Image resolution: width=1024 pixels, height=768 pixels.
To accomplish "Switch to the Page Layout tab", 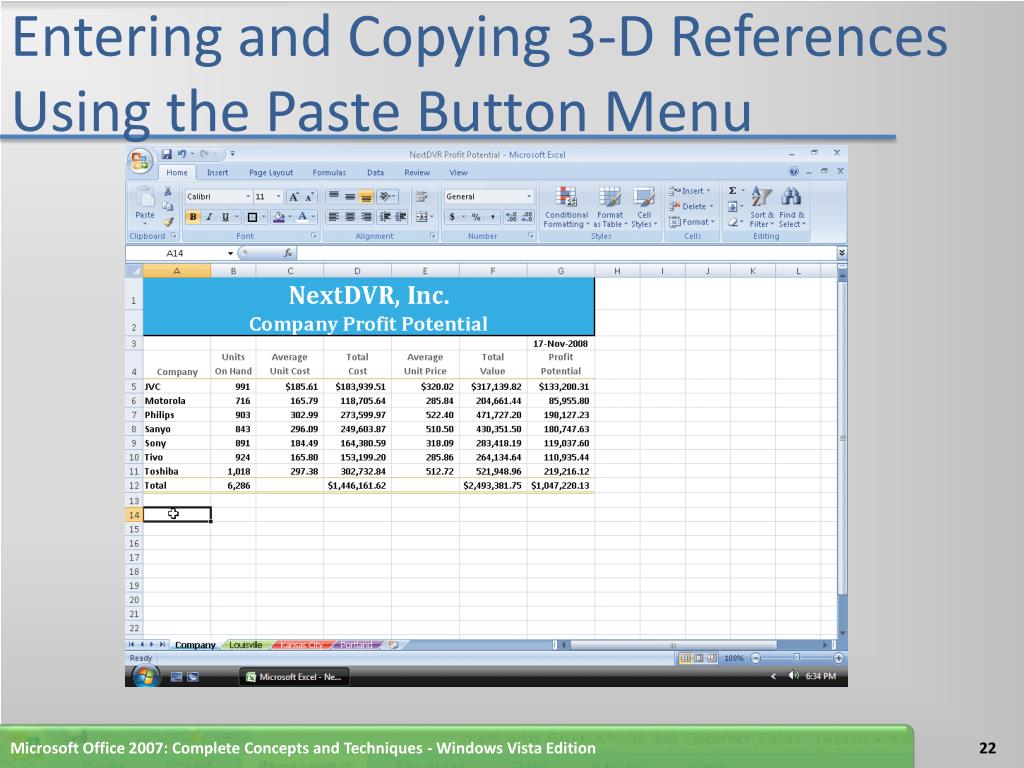I will coord(271,172).
